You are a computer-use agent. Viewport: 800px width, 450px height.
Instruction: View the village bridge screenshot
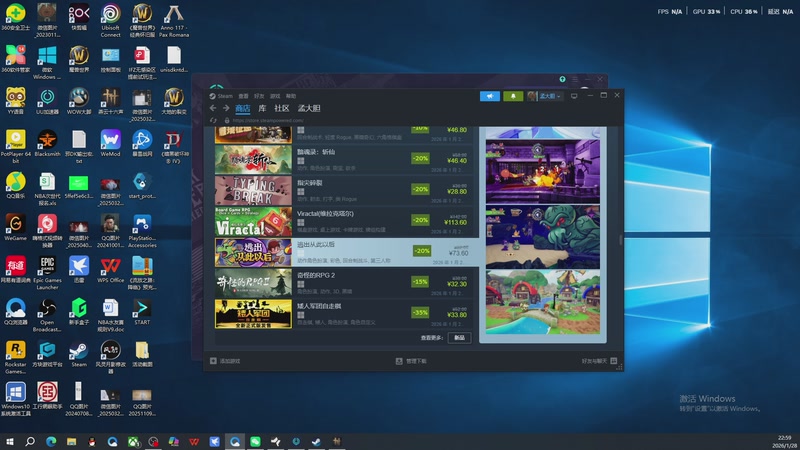point(543,302)
